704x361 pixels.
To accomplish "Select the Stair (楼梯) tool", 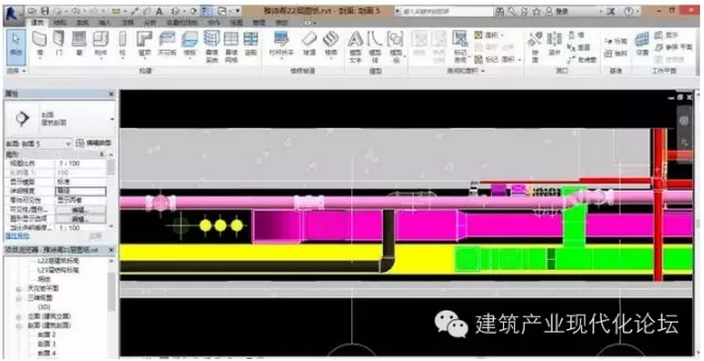I will click(330, 44).
